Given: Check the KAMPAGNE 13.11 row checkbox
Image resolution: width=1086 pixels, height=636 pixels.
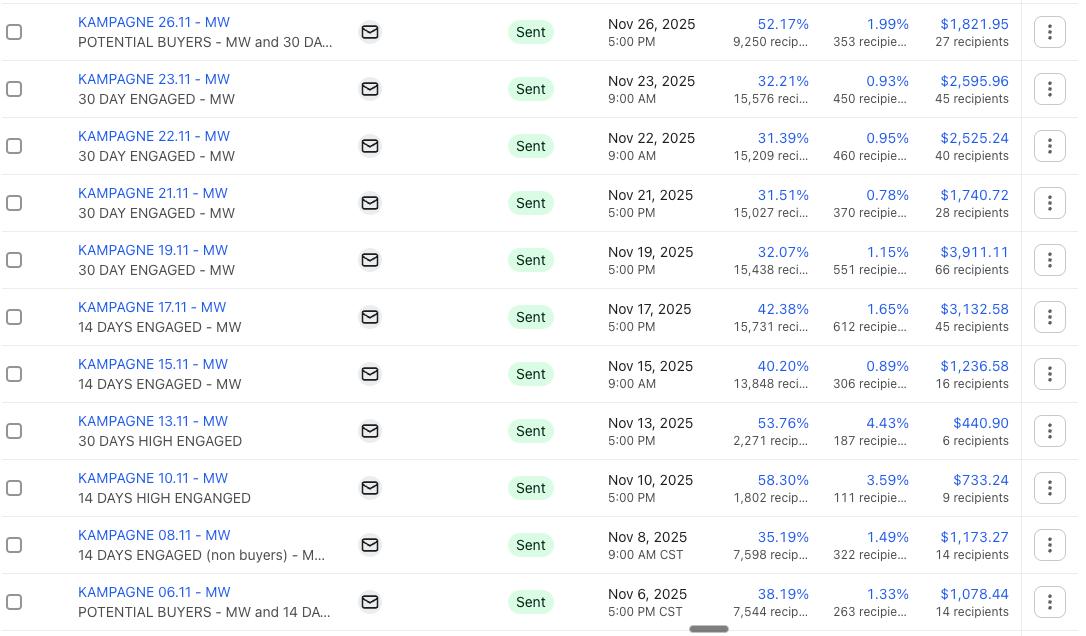Looking at the screenshot, I should coord(14,431).
